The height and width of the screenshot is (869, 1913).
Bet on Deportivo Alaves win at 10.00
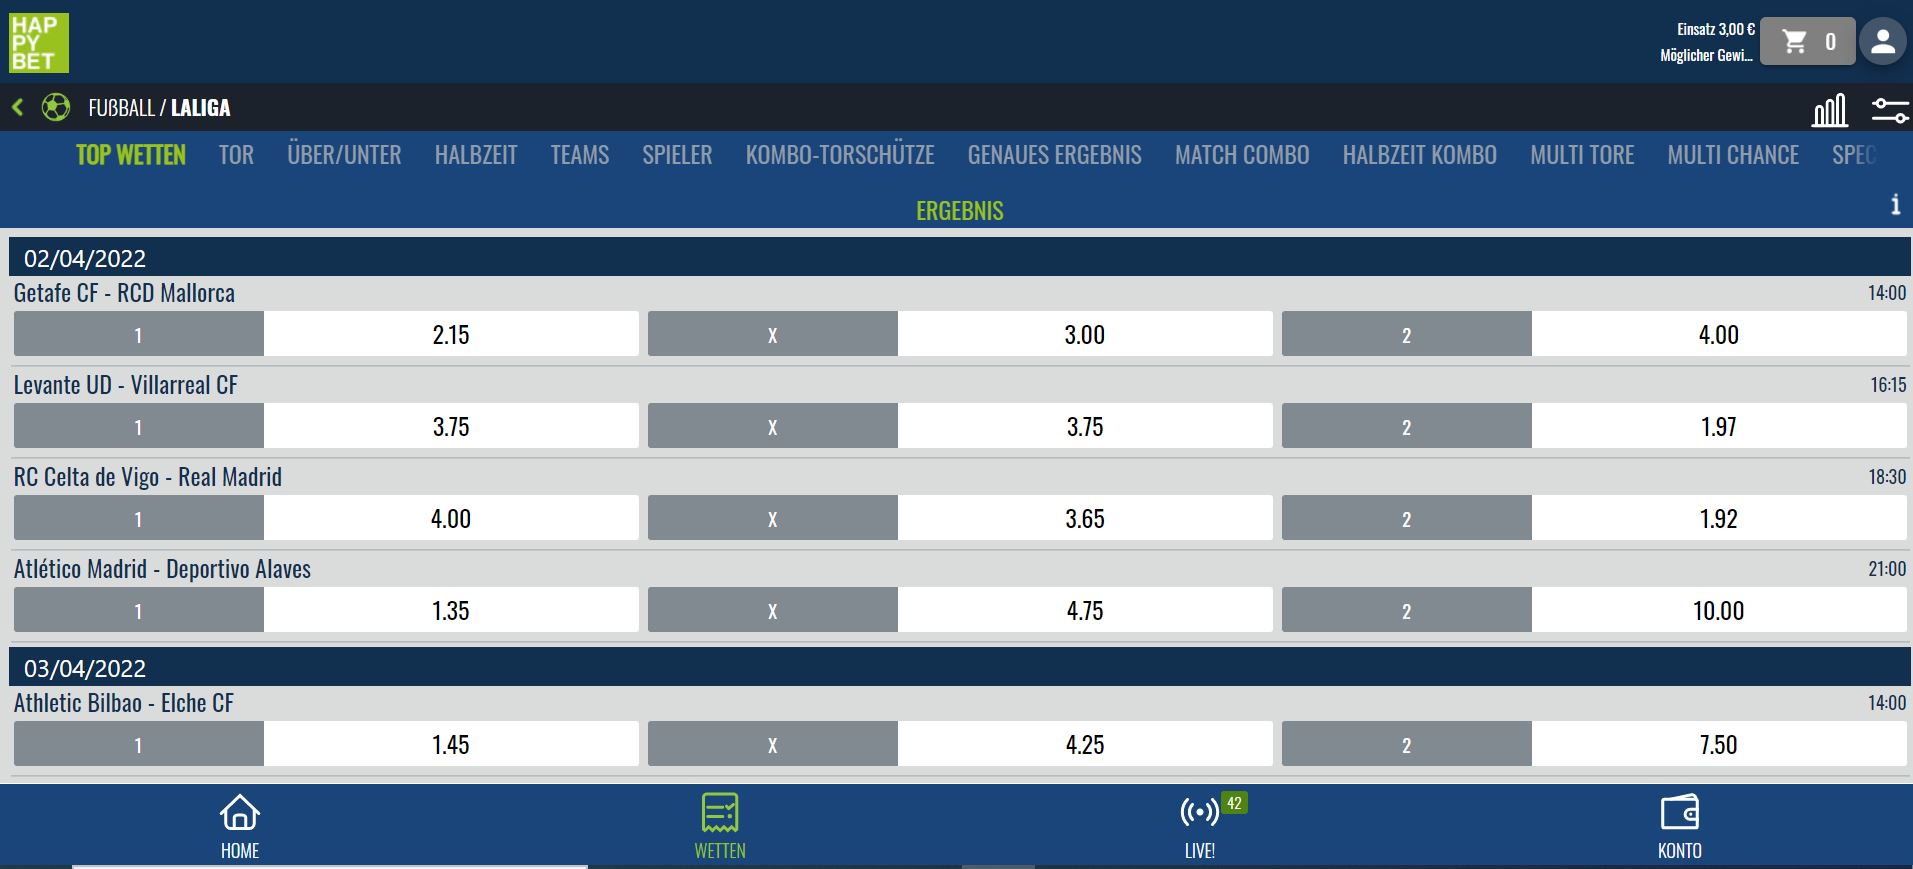1594,610
